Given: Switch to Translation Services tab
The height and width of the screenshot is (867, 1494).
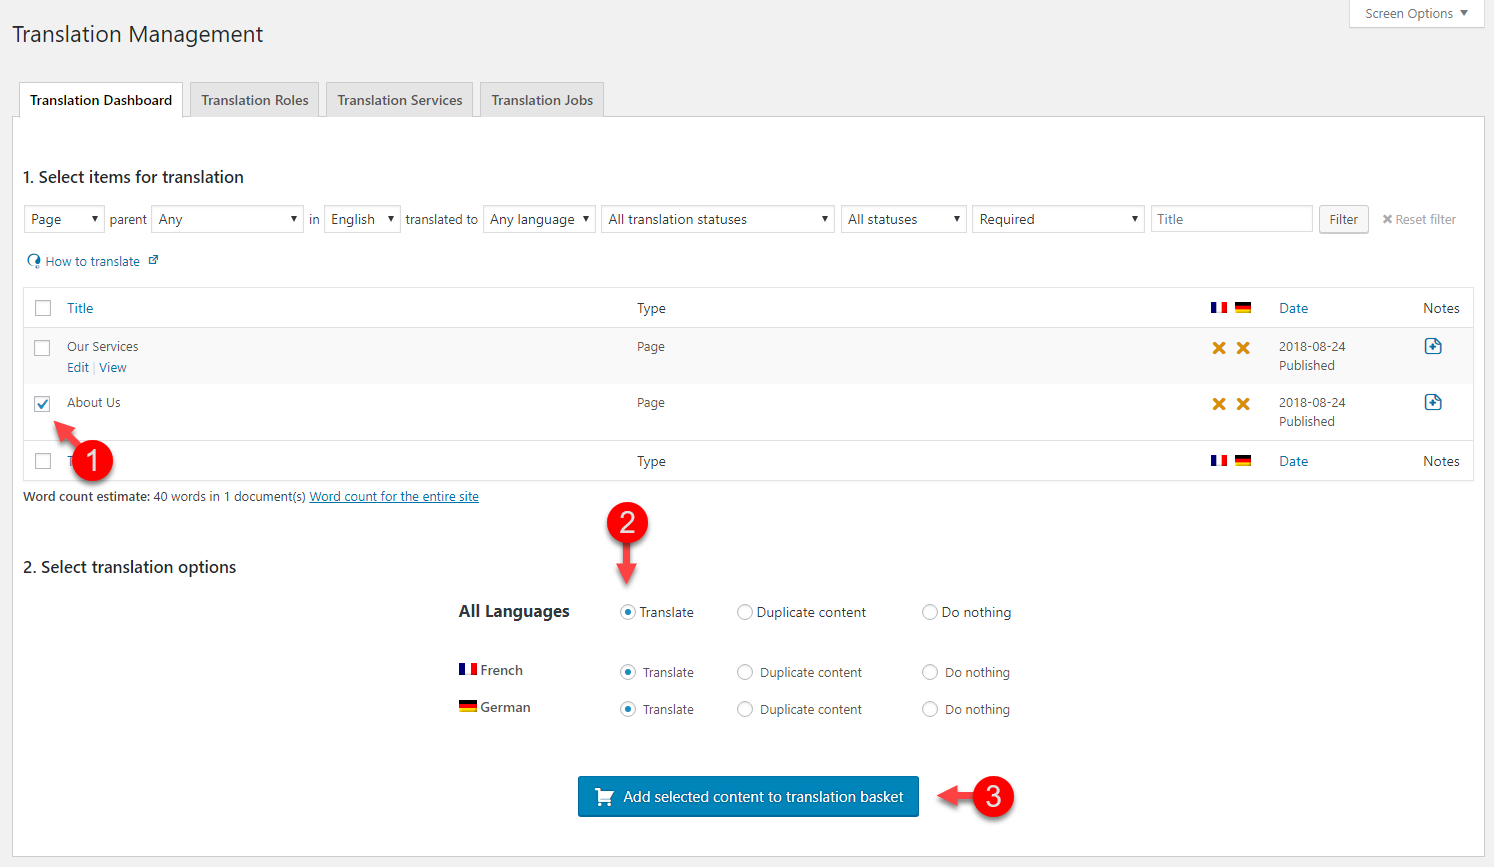Looking at the screenshot, I should click(400, 100).
